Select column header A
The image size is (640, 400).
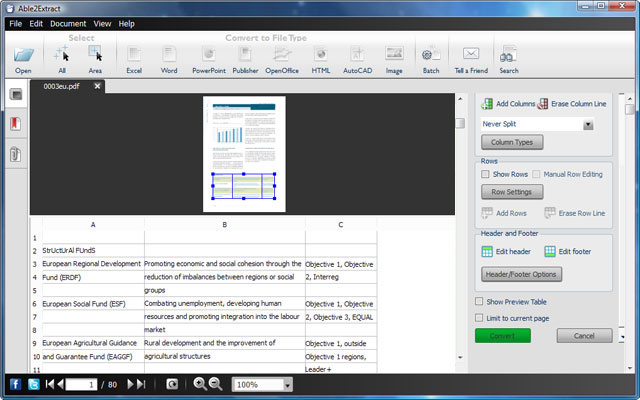(93, 224)
